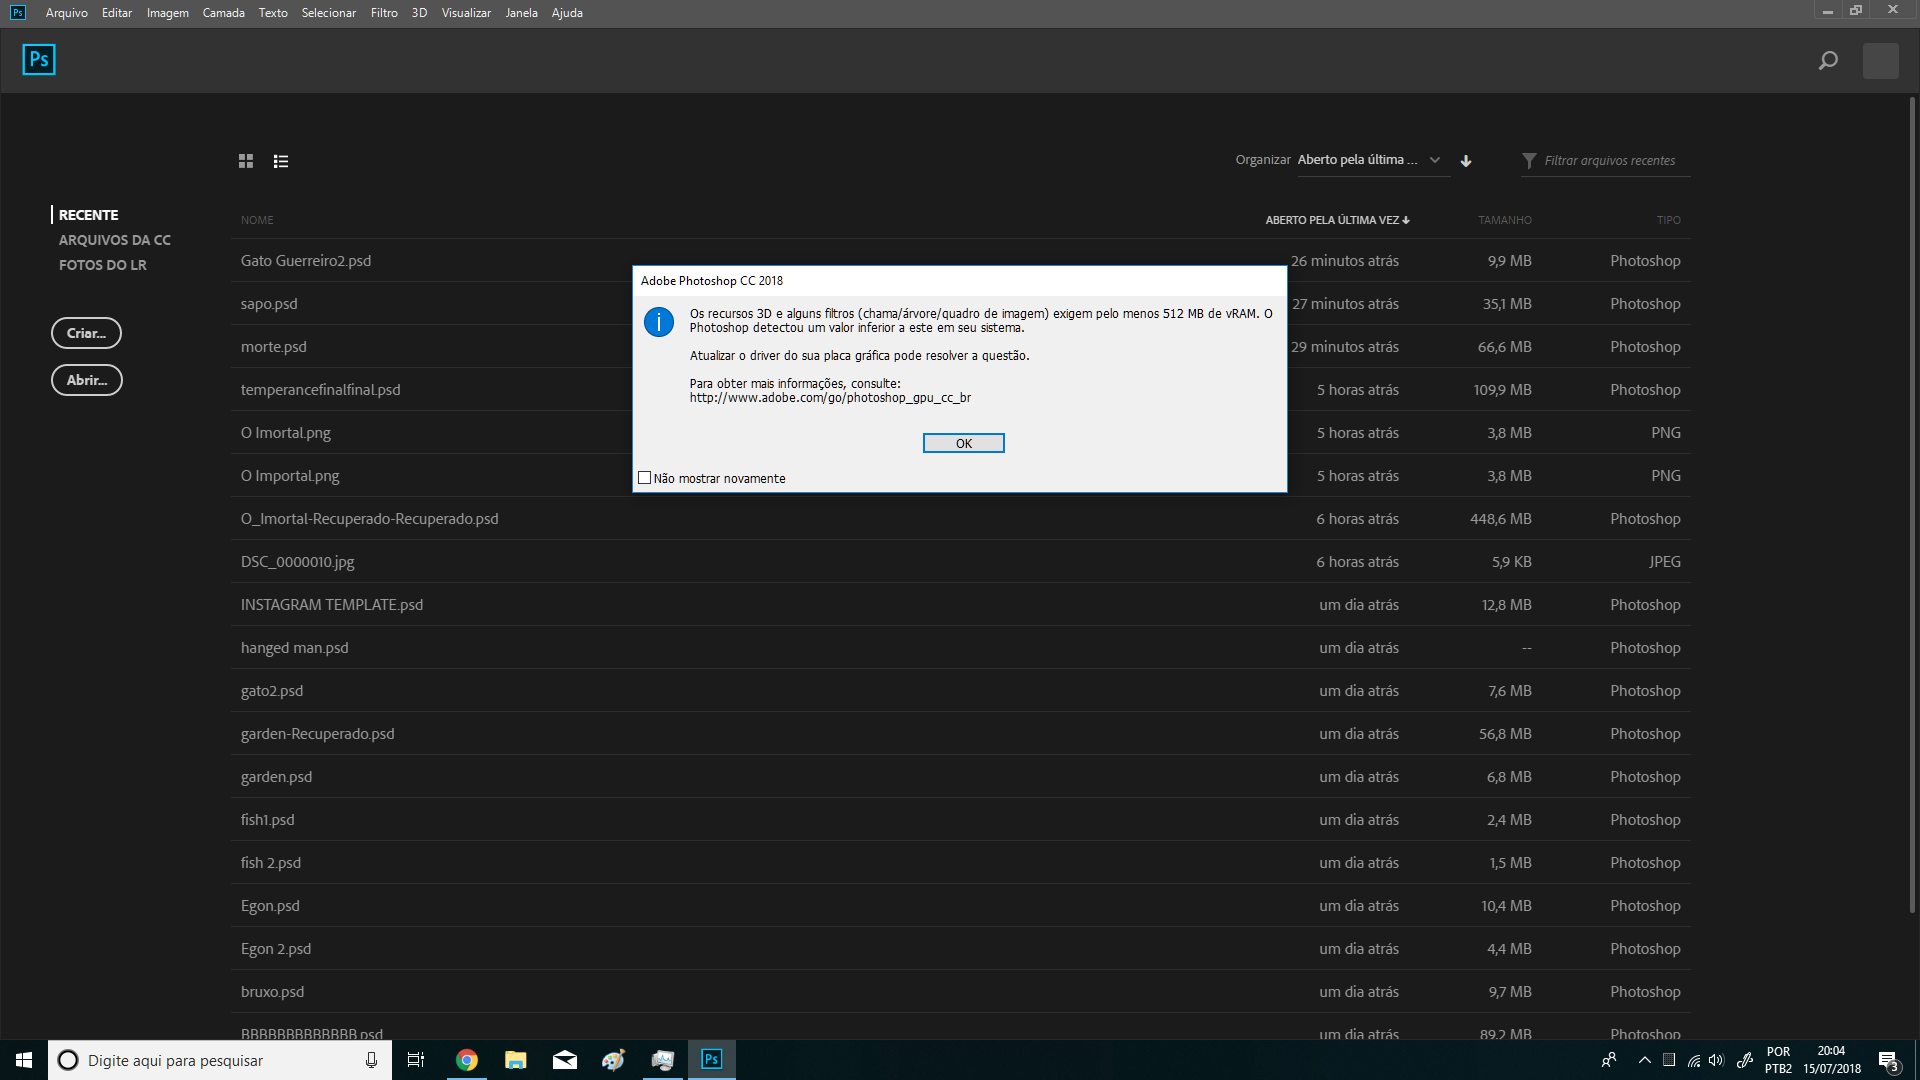Click the Photoshop home logo icon
This screenshot has height=1080, width=1920.
(39, 60)
